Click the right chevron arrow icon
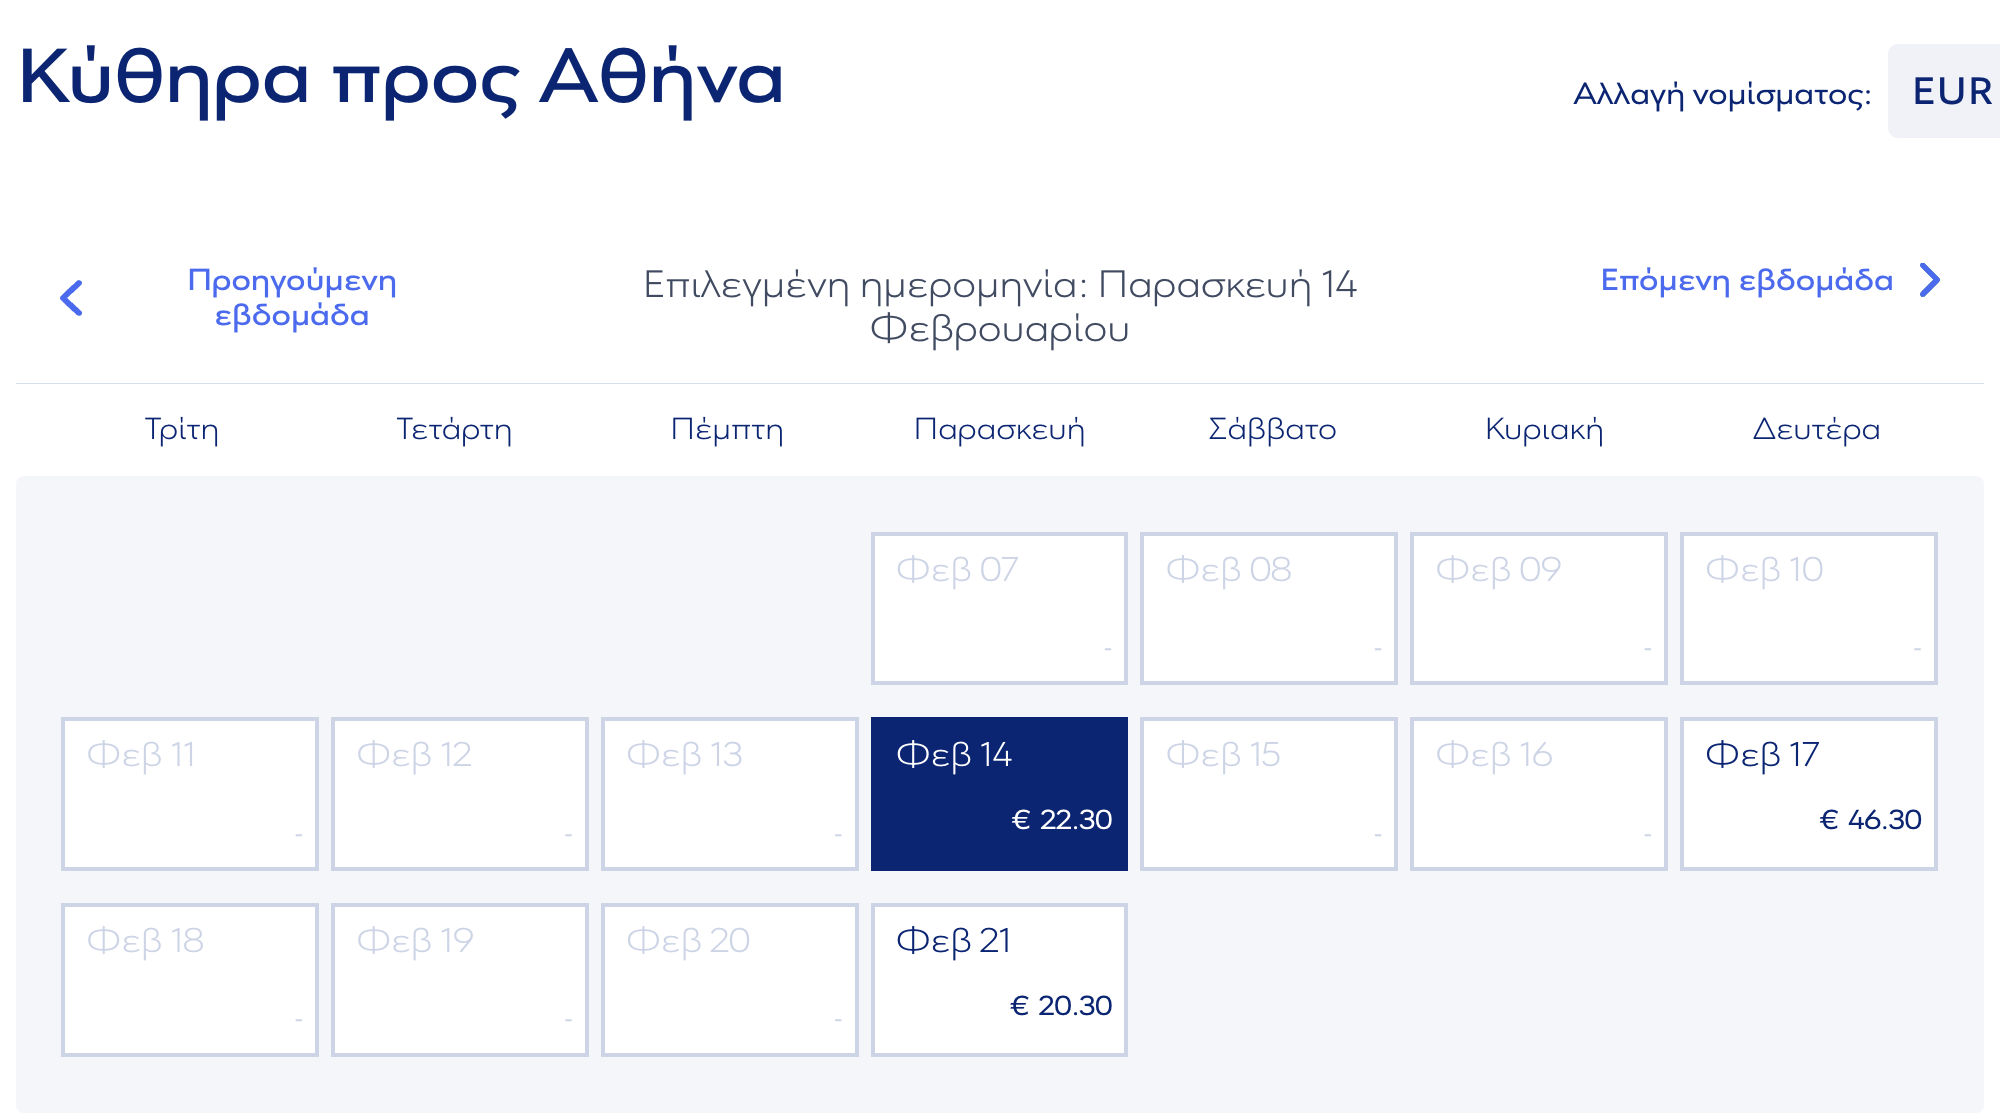 1930,281
